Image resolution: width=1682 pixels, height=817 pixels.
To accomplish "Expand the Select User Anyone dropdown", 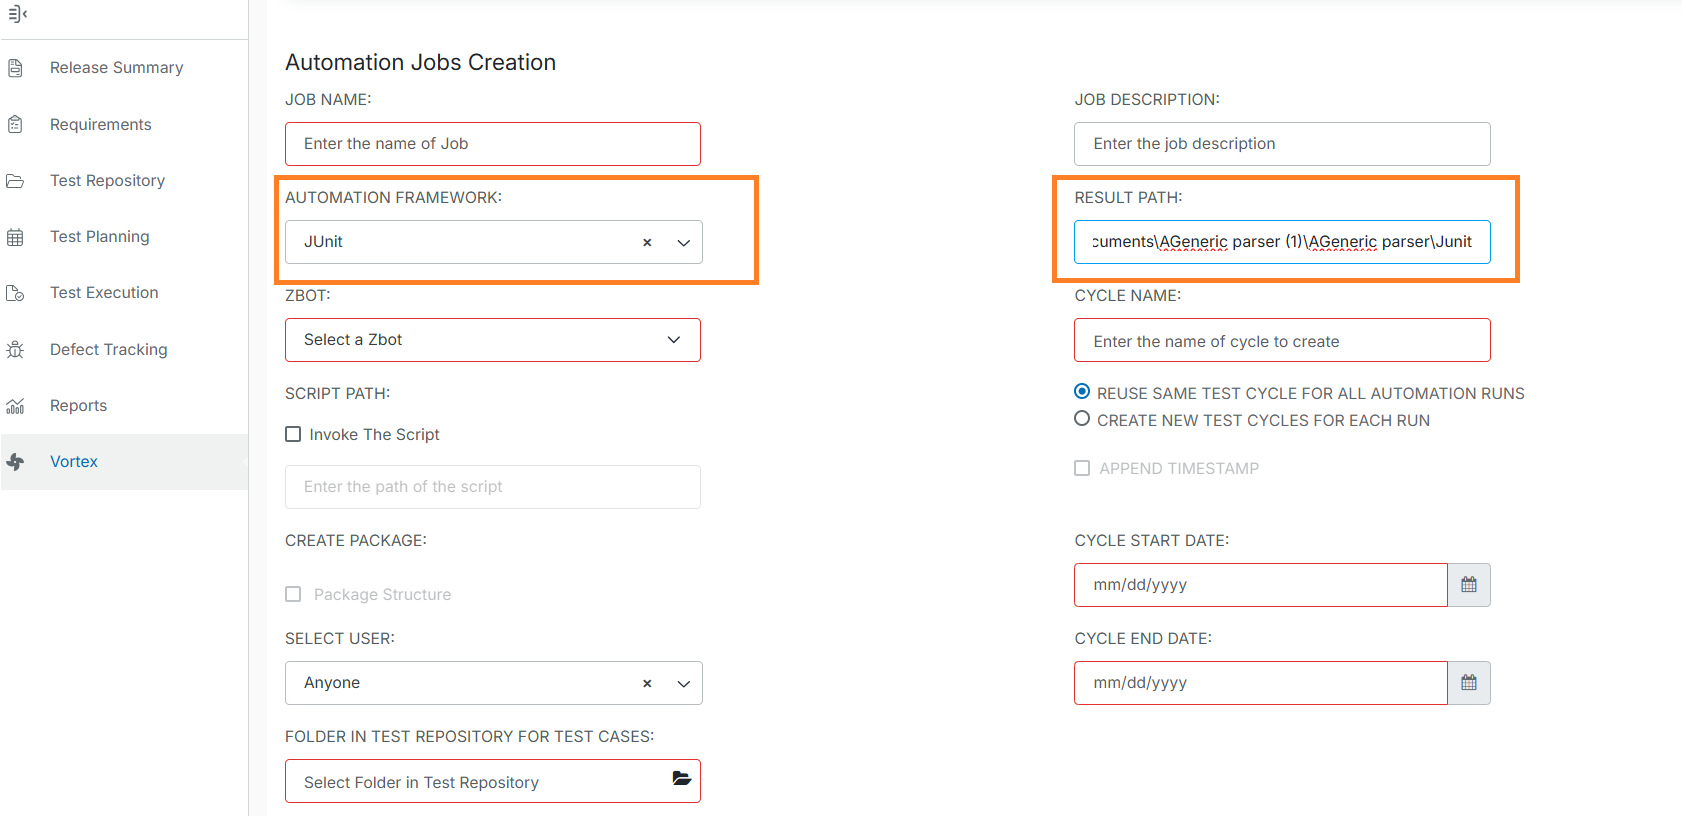I will [x=684, y=684].
